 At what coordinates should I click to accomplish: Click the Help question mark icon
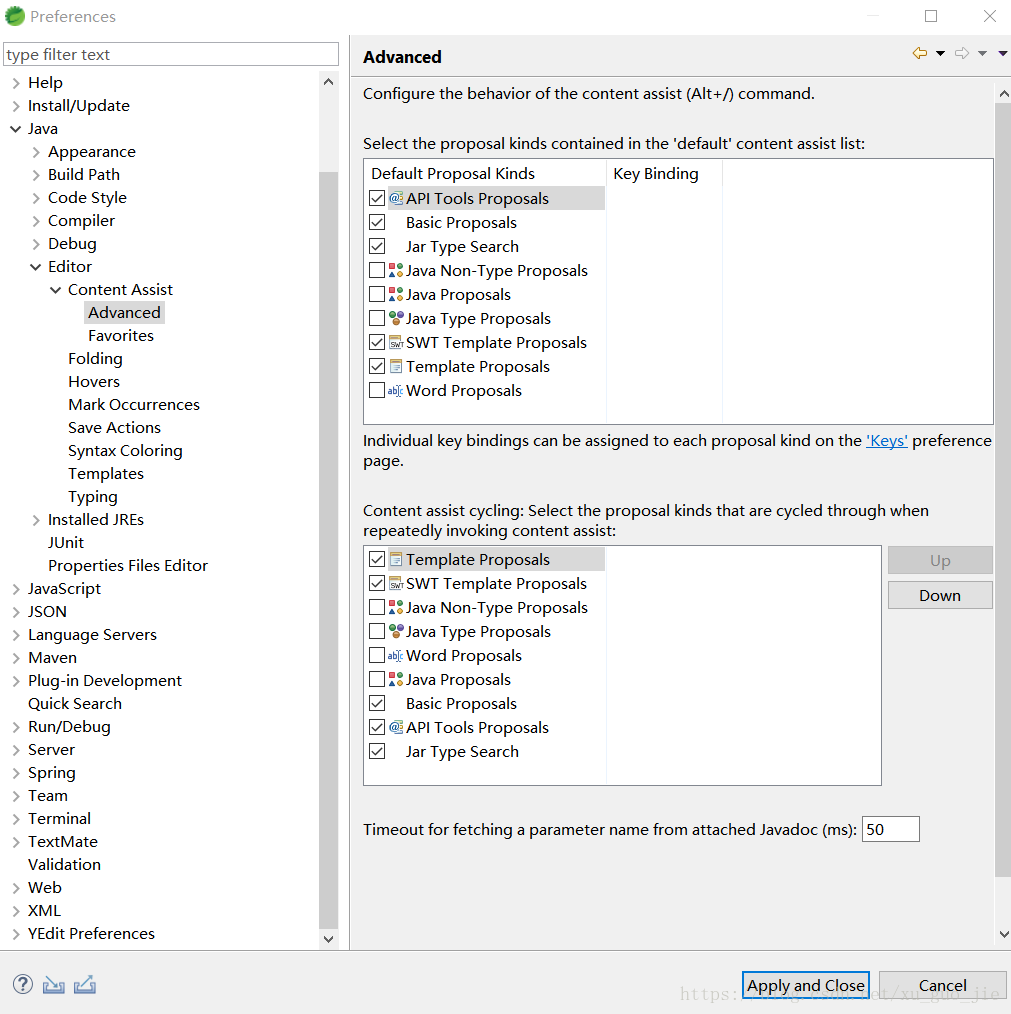[23, 984]
